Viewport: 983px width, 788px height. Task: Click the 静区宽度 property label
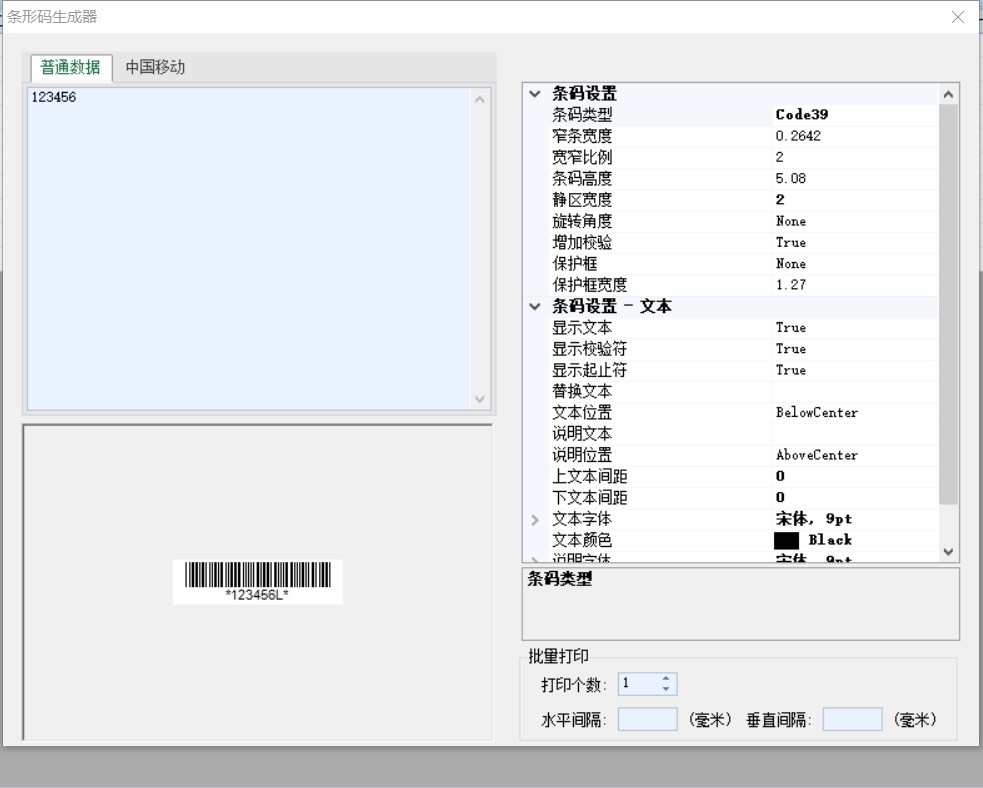point(582,200)
